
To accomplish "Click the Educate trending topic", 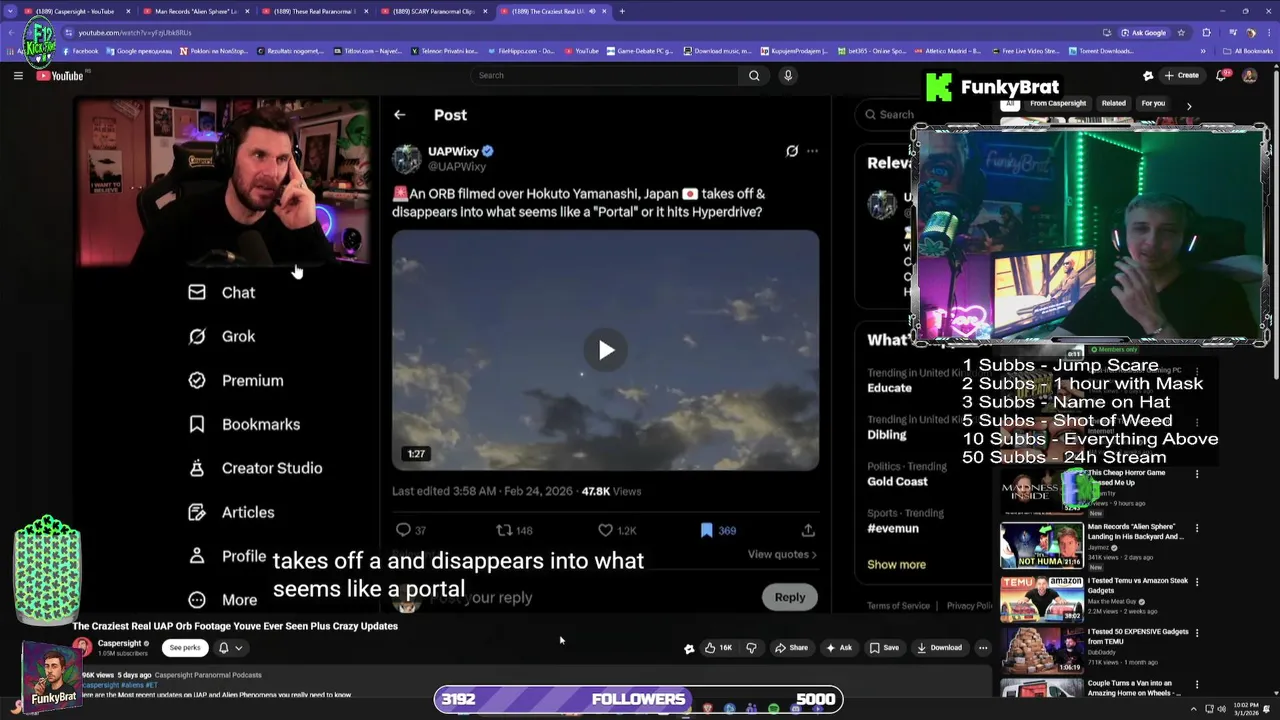I will point(889,388).
